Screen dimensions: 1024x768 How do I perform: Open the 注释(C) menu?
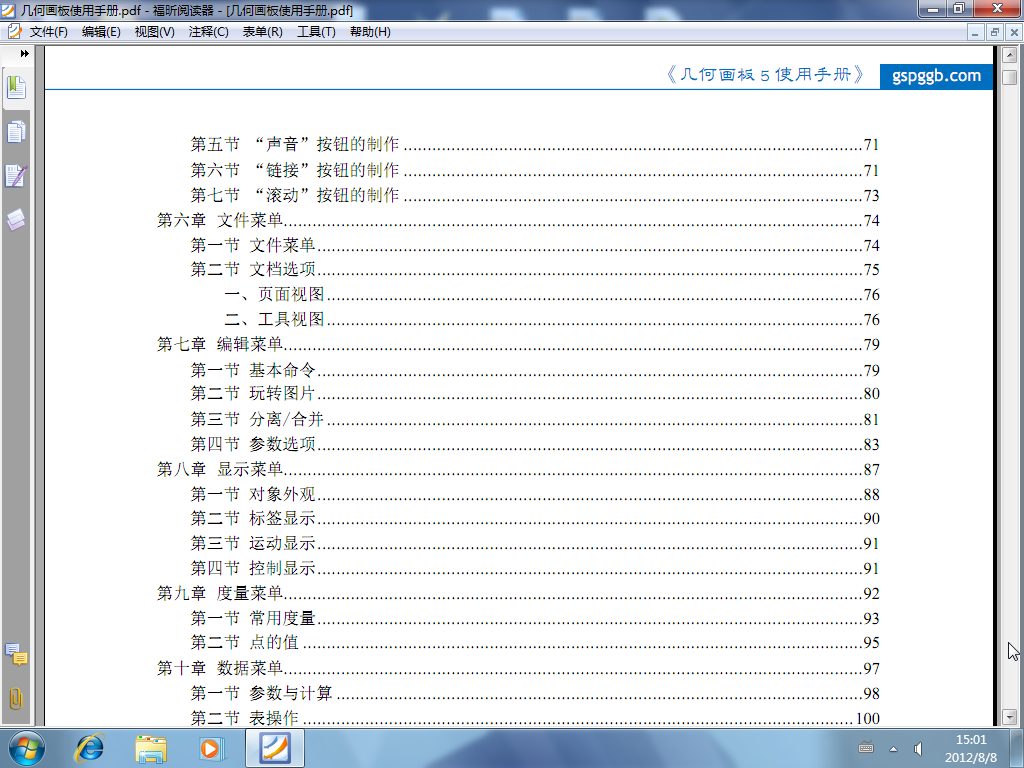point(208,32)
